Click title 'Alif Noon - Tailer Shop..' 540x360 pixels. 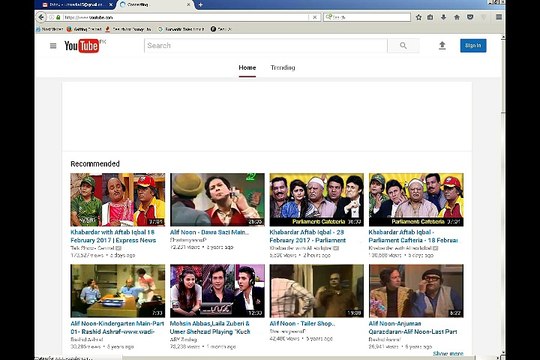(302, 323)
